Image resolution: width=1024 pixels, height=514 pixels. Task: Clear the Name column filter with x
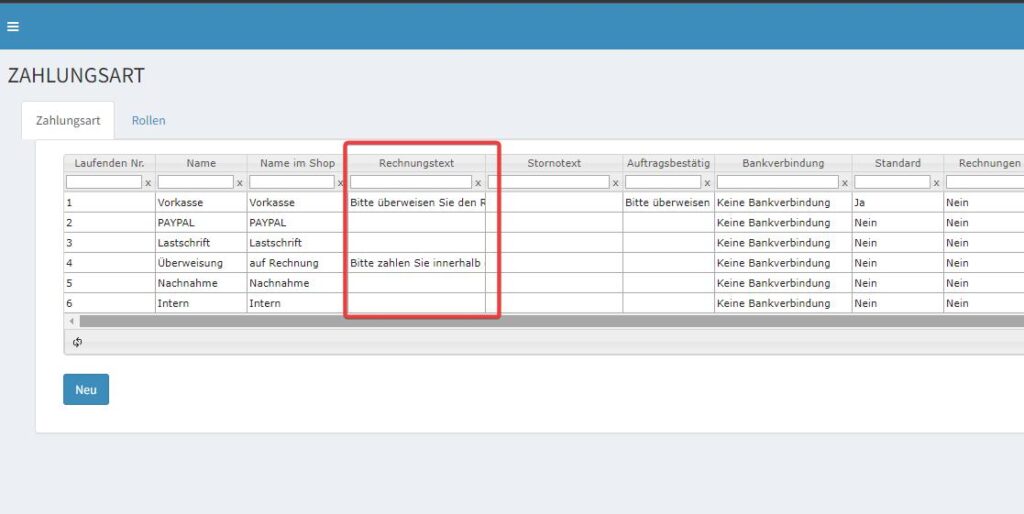point(239,183)
